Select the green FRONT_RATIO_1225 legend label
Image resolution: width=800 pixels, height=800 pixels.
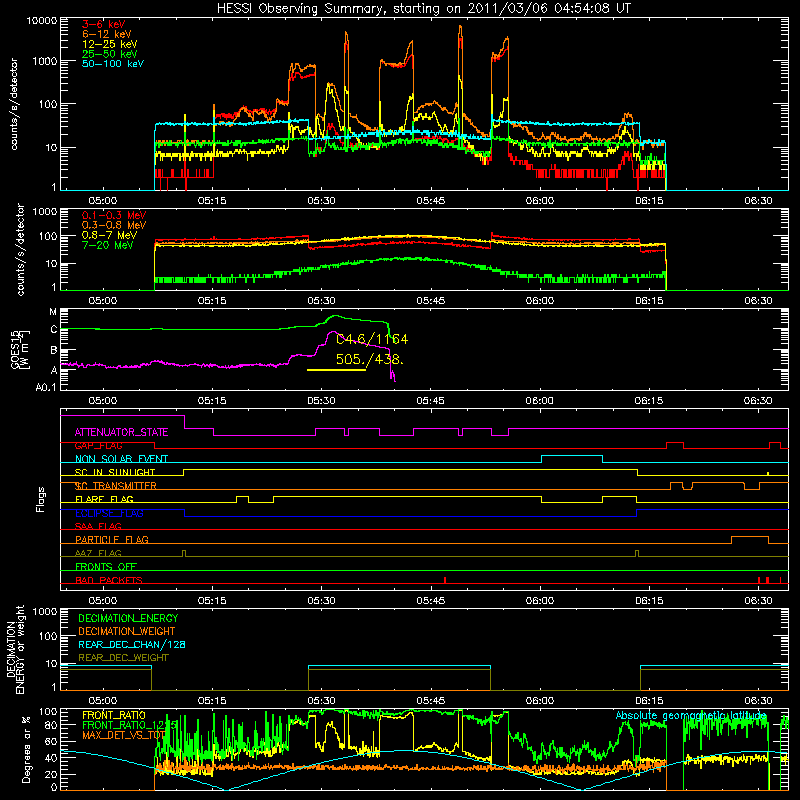point(130,726)
